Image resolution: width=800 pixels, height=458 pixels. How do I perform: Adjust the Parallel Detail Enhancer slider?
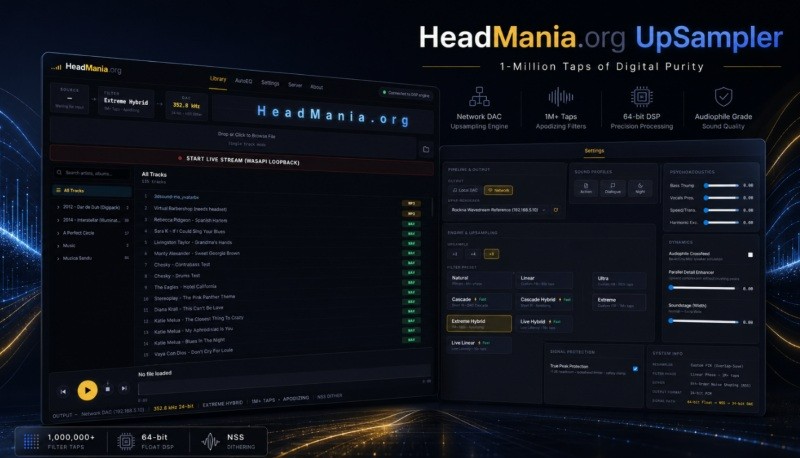coord(703,288)
